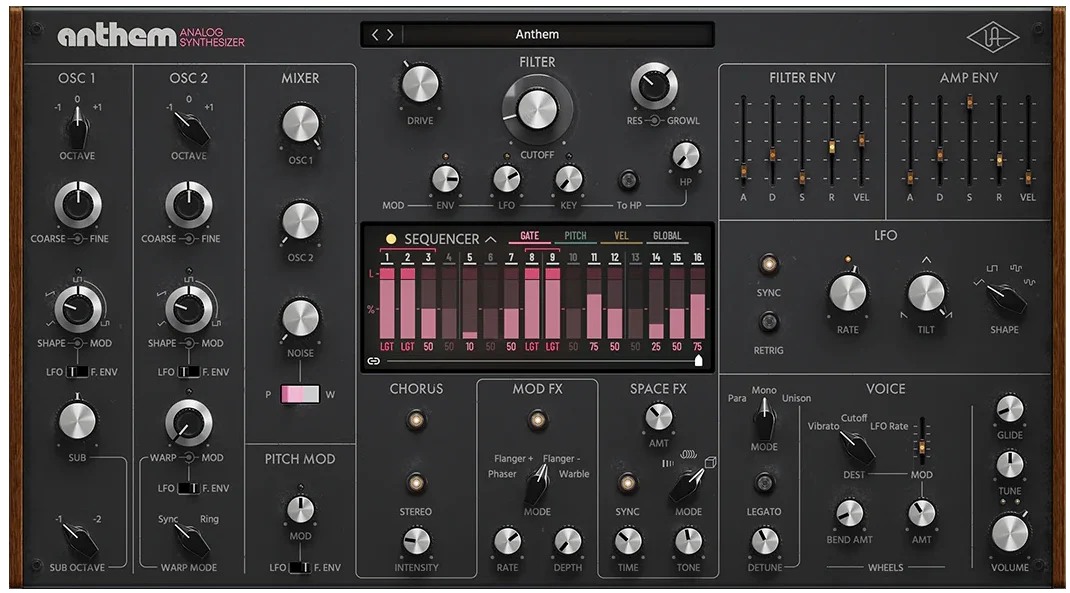Image resolution: width=1070 pixels, height=593 pixels.
Task: Click the GLIDE knob
Action: pos(1010,409)
